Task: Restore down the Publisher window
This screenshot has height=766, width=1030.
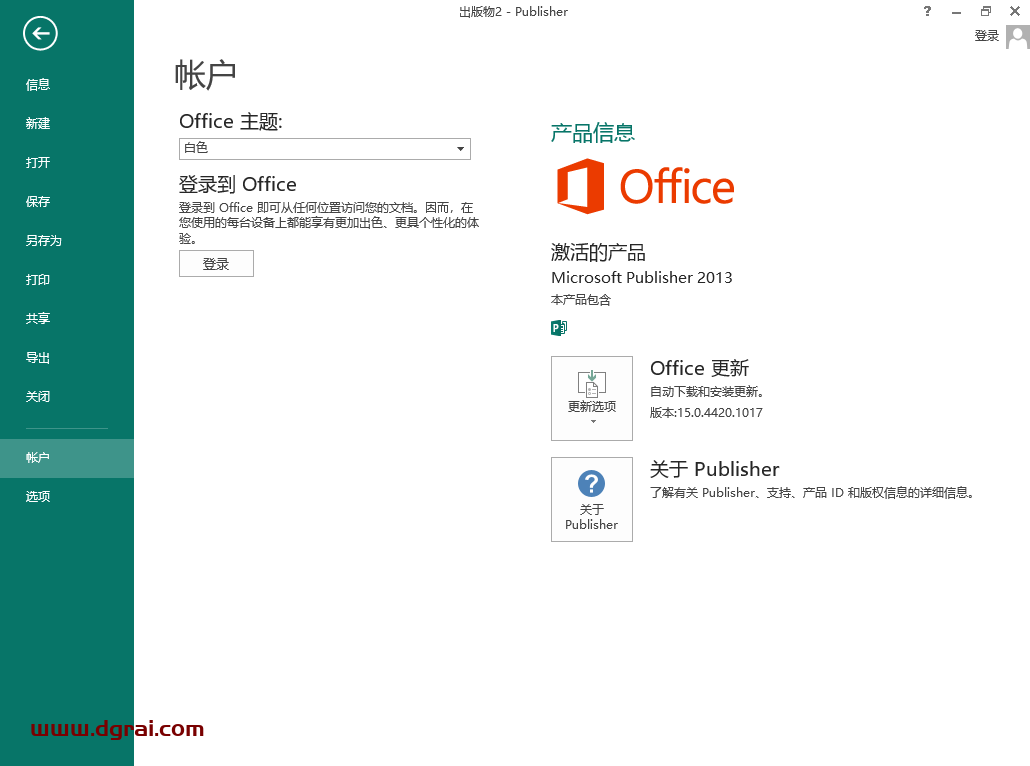Action: (x=985, y=11)
